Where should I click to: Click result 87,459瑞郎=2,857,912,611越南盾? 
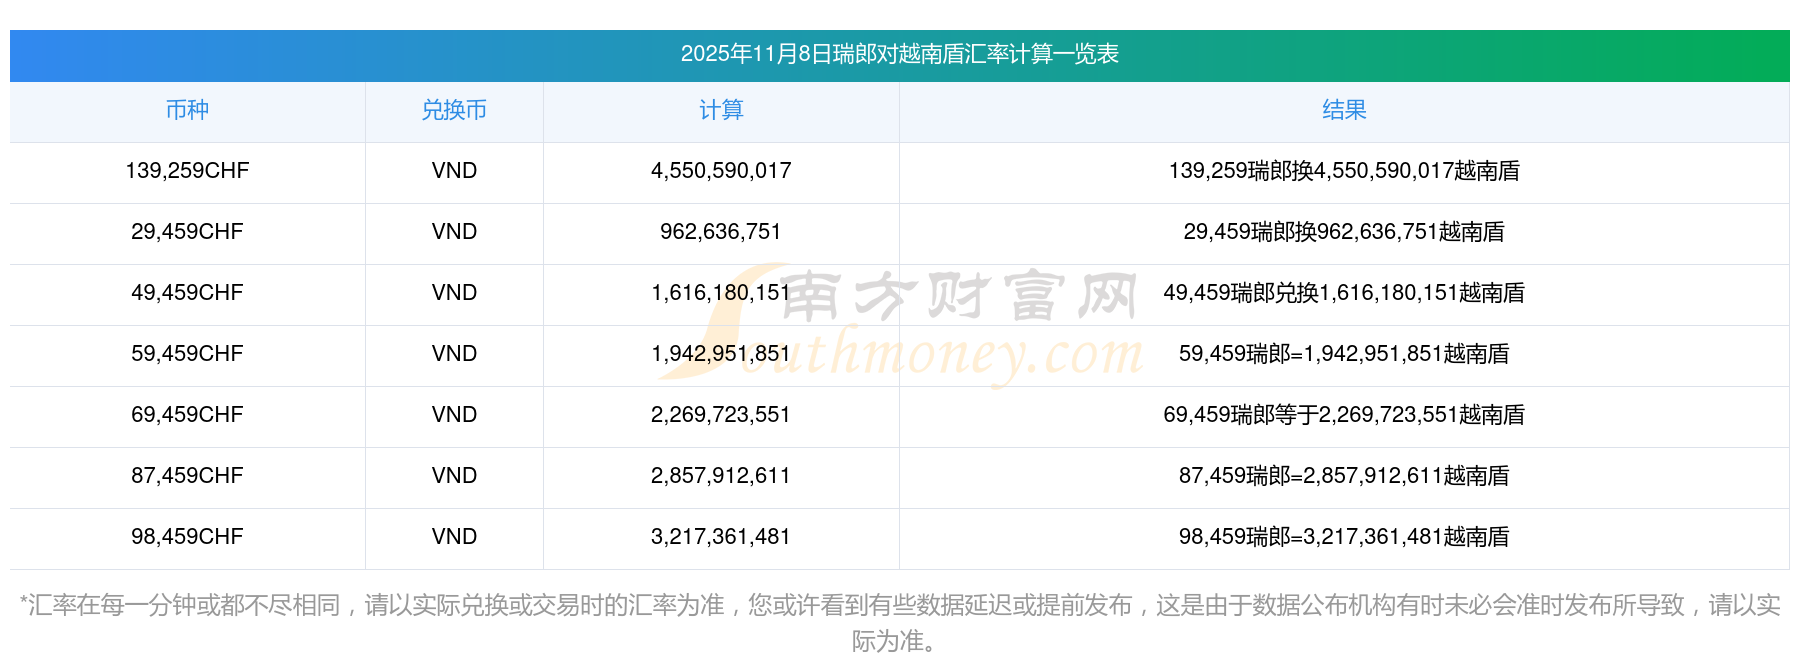click(x=1344, y=476)
